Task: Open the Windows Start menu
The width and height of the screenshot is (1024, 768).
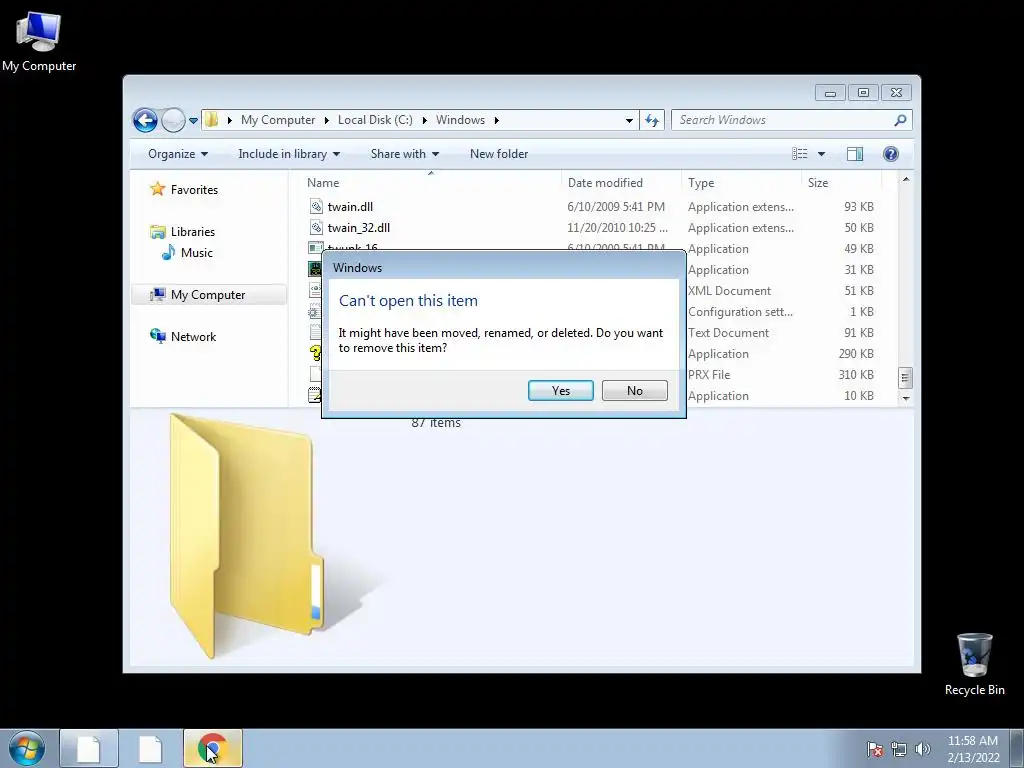Action: coord(27,748)
